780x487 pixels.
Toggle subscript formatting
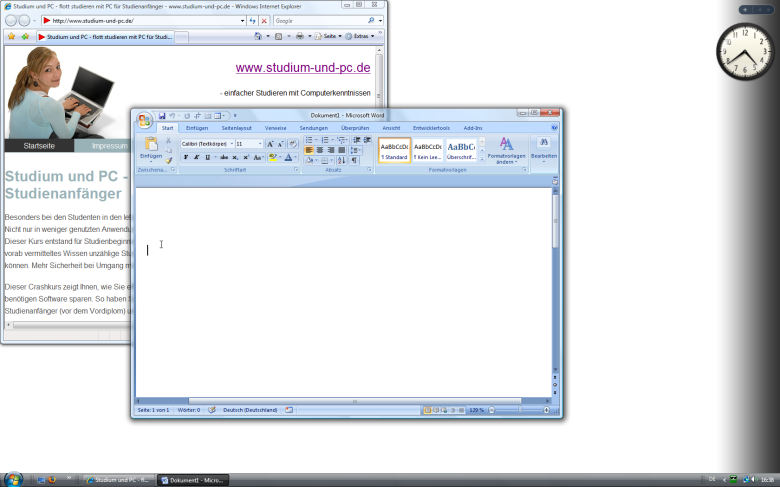[235, 157]
